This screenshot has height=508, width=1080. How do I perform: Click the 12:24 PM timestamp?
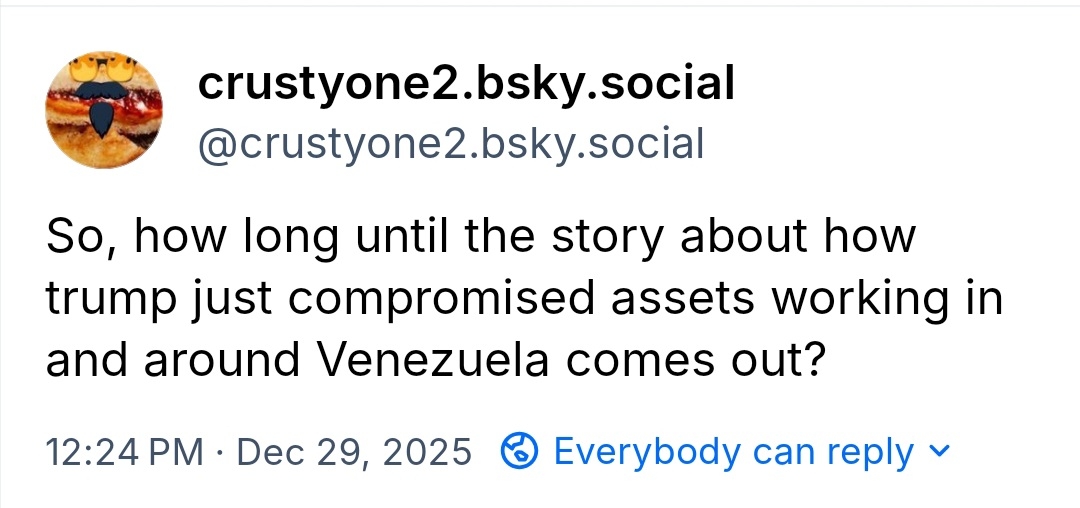[124, 452]
